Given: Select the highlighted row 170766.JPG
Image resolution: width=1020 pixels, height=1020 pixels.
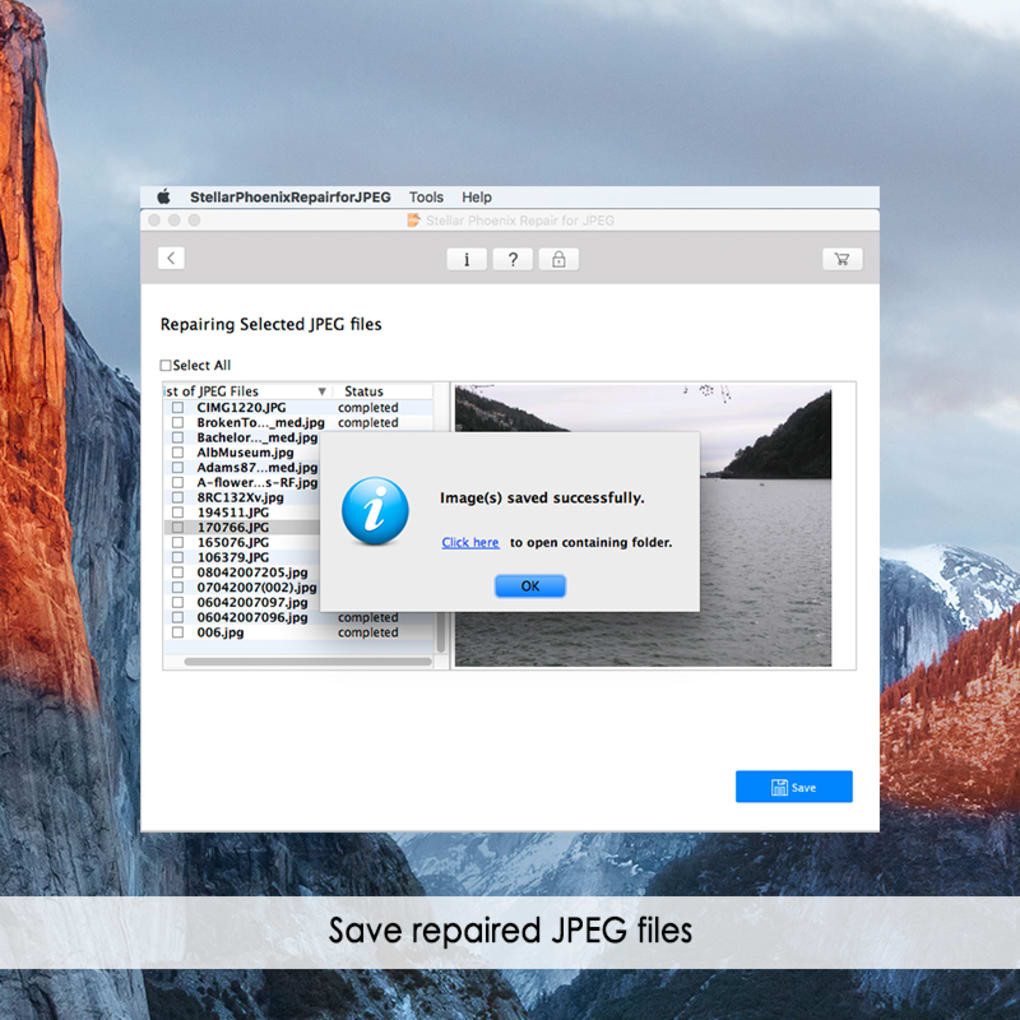Looking at the screenshot, I should coord(243,528).
